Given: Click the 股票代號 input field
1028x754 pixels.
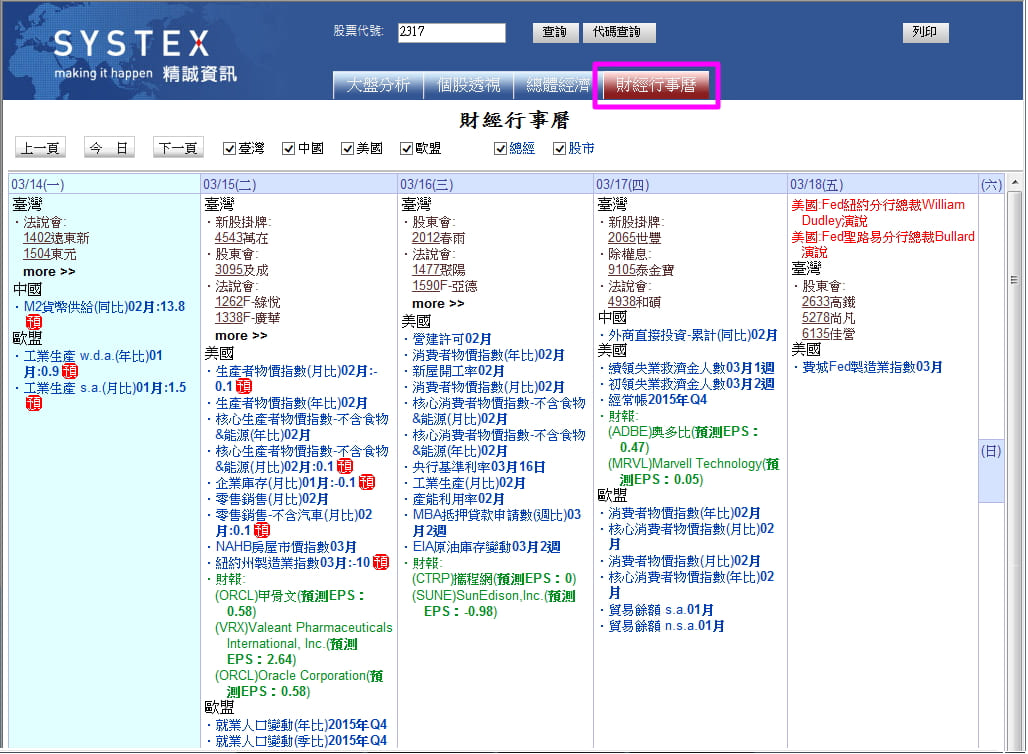Looking at the screenshot, I should coord(452,32).
